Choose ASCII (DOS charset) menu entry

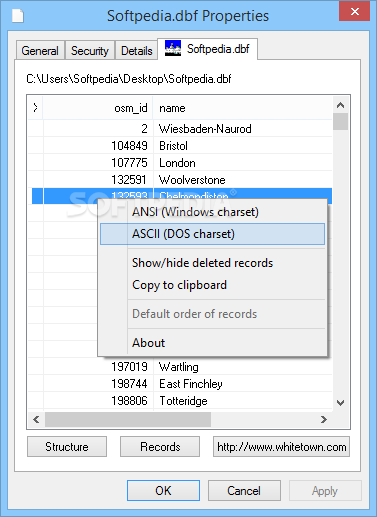[x=212, y=234]
